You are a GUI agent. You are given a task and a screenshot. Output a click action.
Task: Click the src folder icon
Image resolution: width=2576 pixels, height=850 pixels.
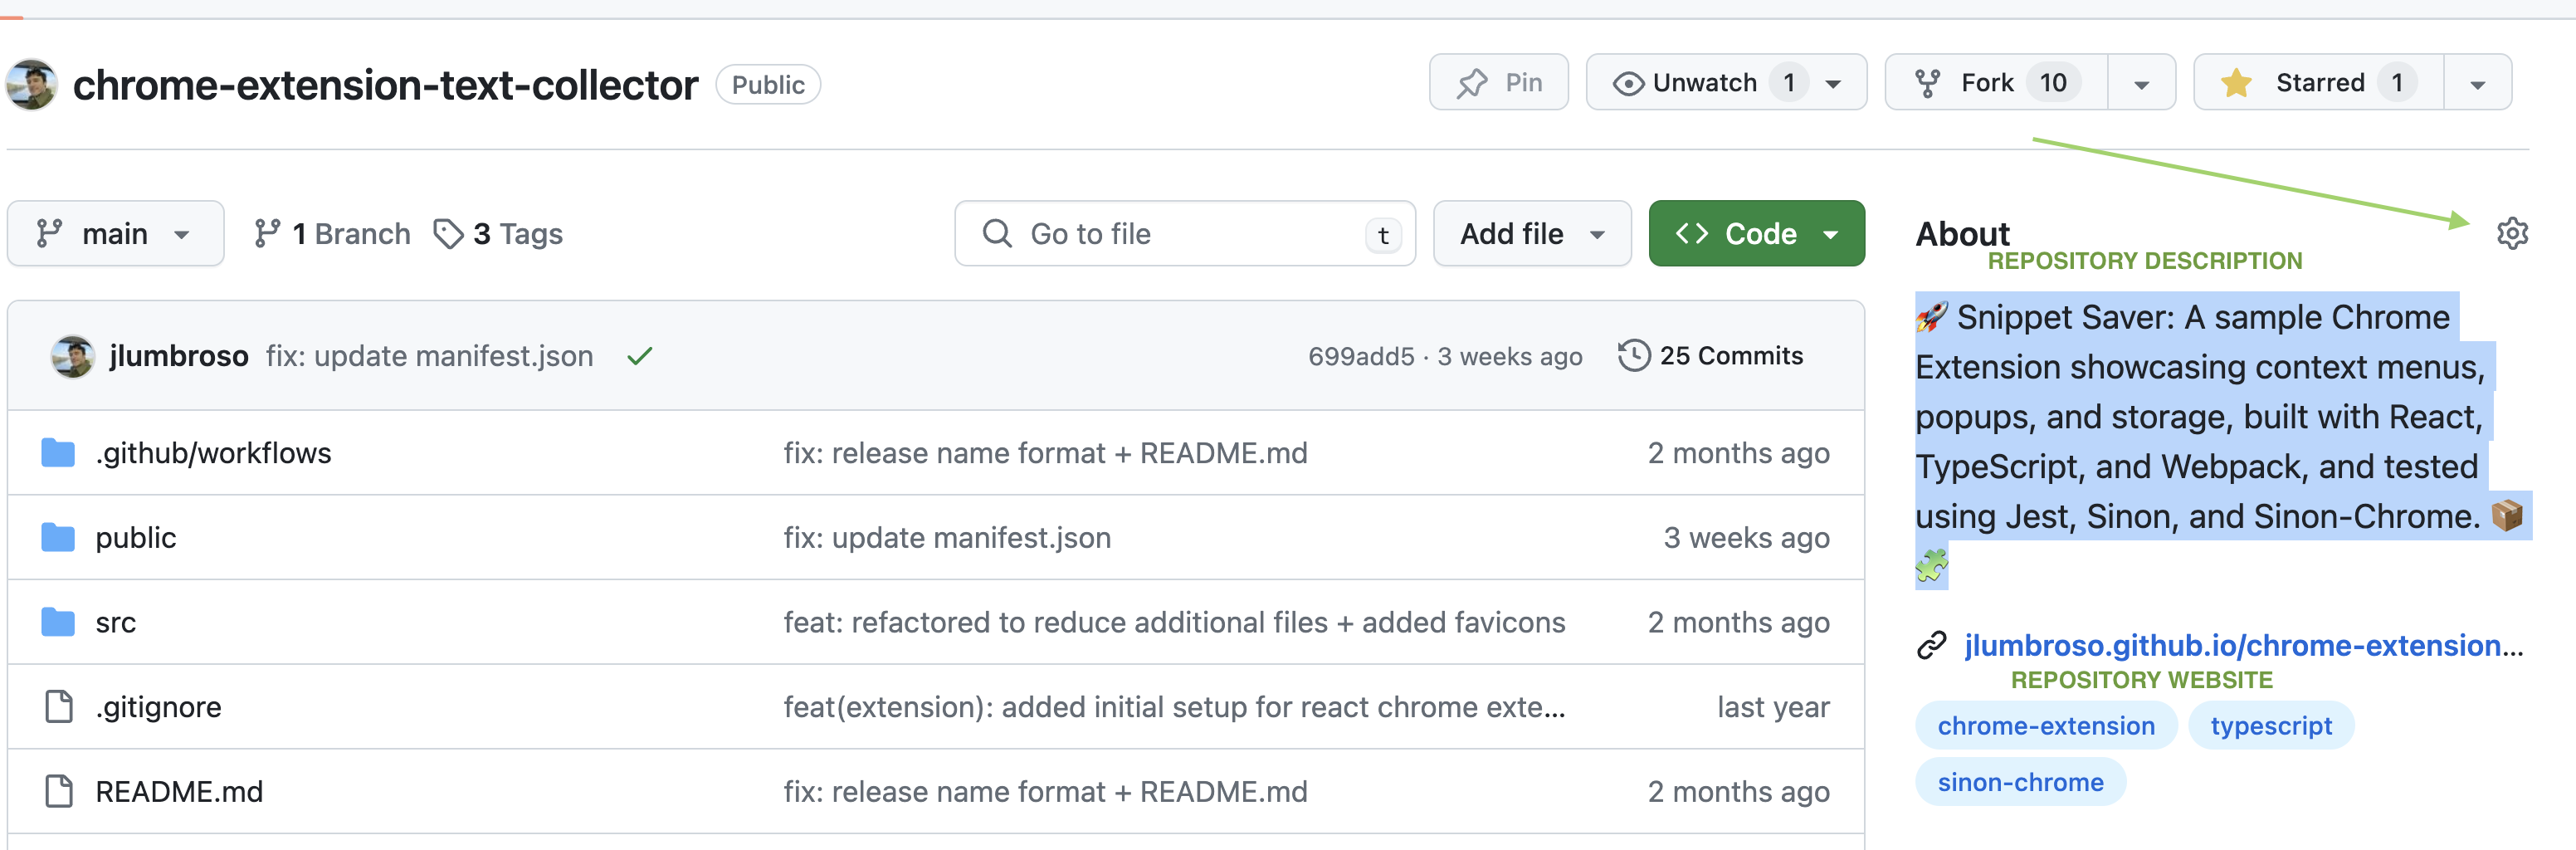tap(58, 622)
